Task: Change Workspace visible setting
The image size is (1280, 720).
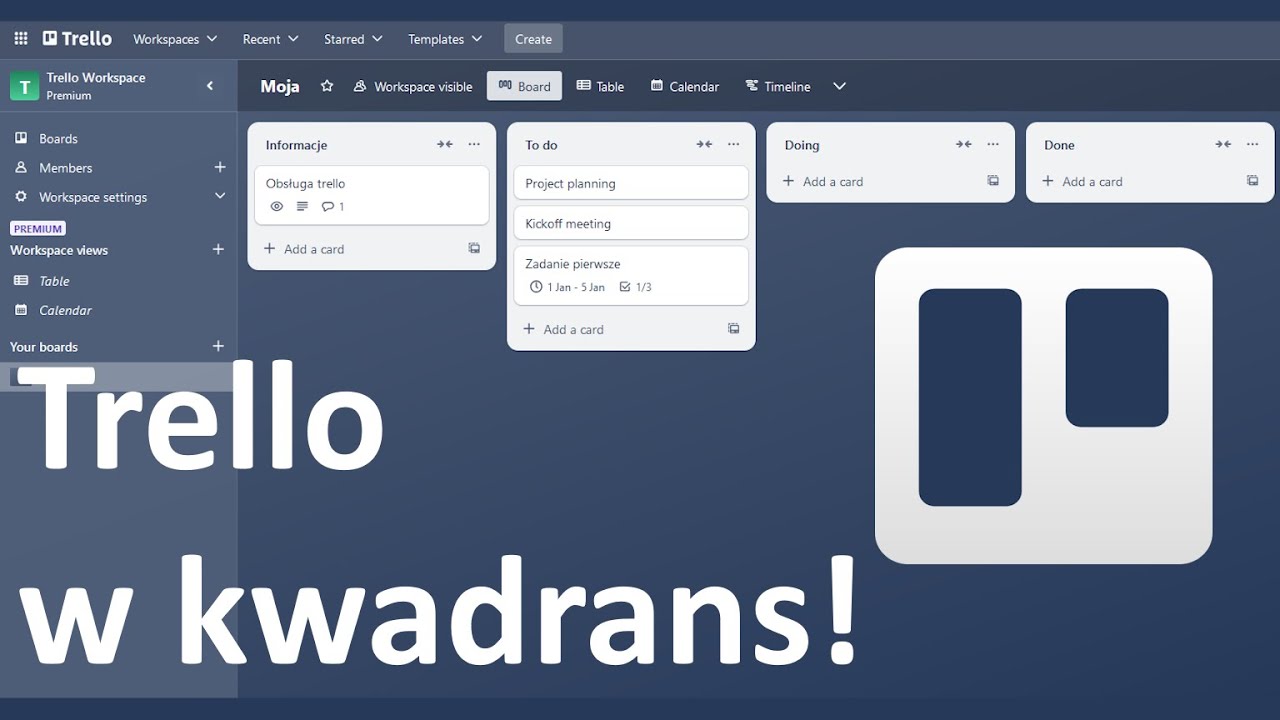Action: 412,86
